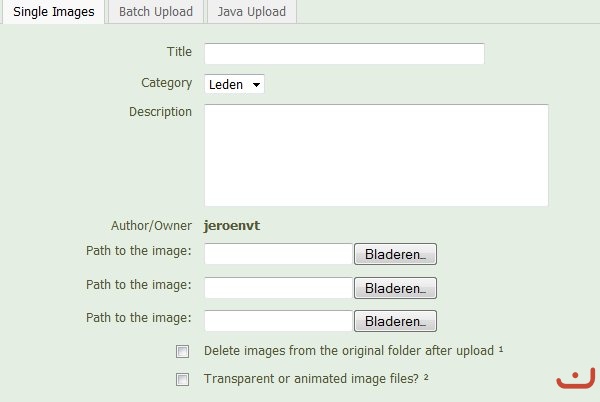Click the orange smiley icon
This screenshot has width=600, height=402.
[574, 380]
